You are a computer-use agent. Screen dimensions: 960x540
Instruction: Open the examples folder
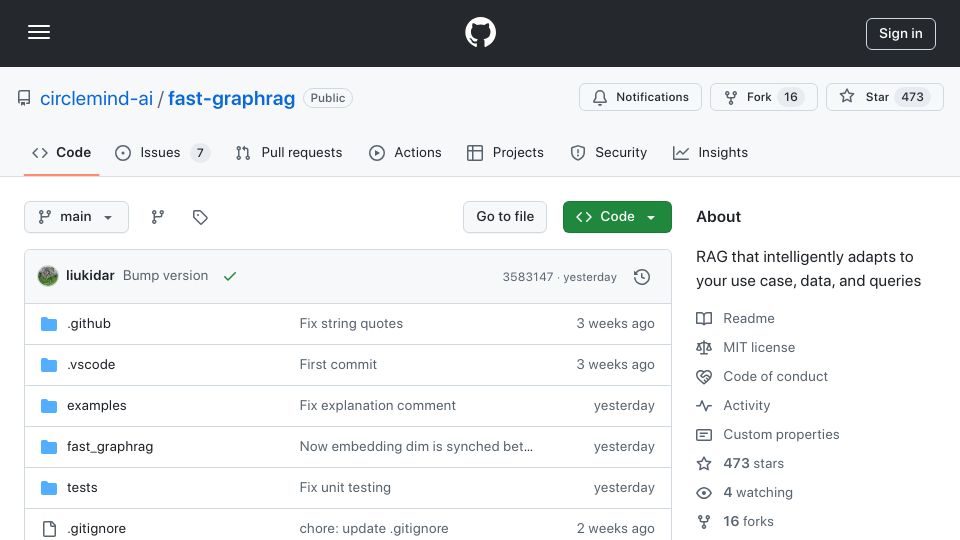[97, 405]
